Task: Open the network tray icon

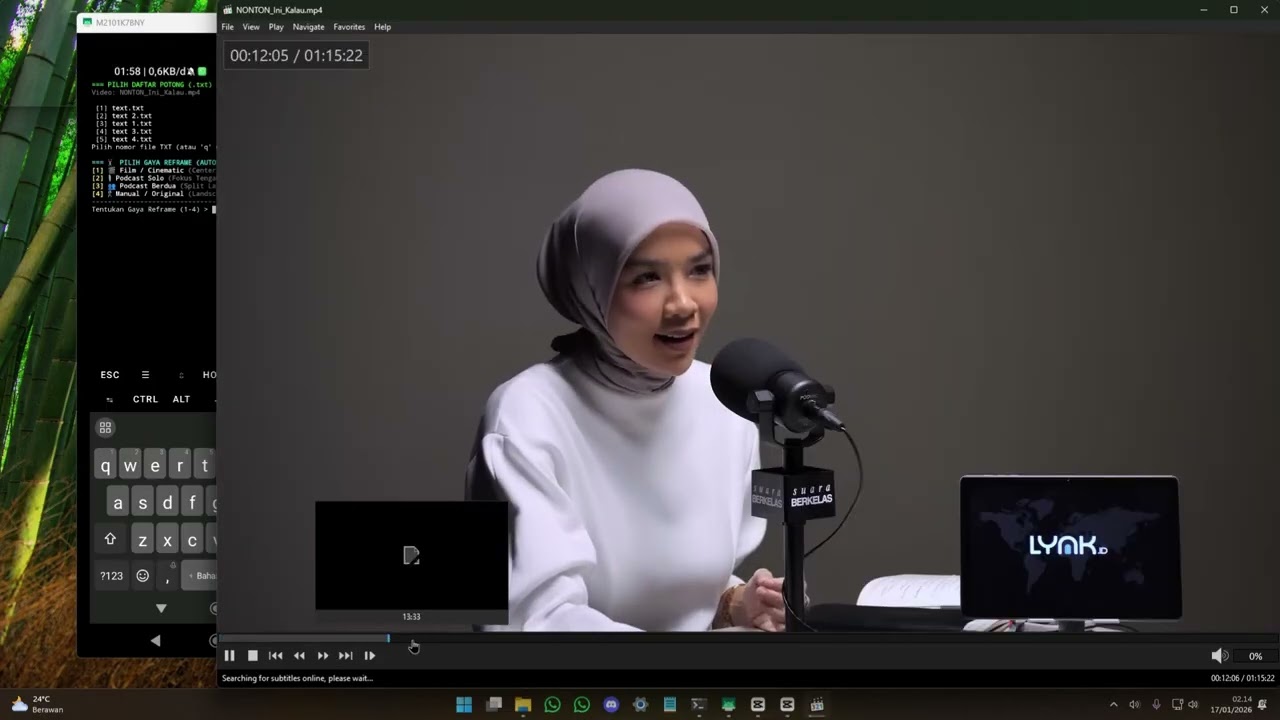Action: coord(1177,705)
